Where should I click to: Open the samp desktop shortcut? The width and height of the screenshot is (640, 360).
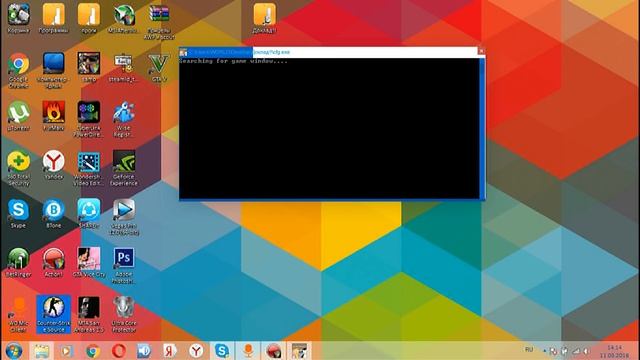(89, 67)
